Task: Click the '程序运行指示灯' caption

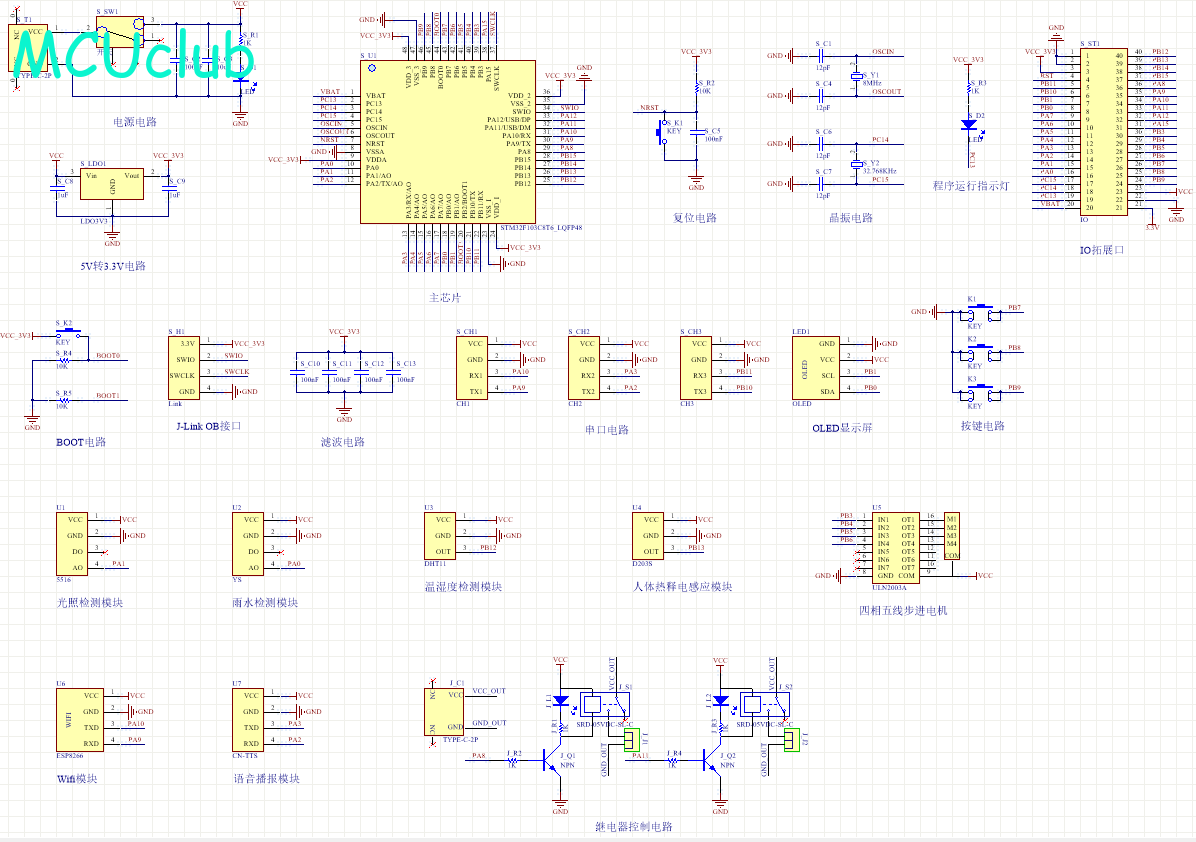Action: coord(971,185)
